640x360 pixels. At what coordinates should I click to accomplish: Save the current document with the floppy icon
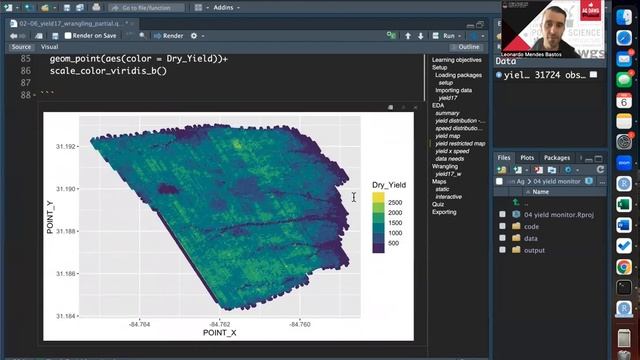[67, 7]
